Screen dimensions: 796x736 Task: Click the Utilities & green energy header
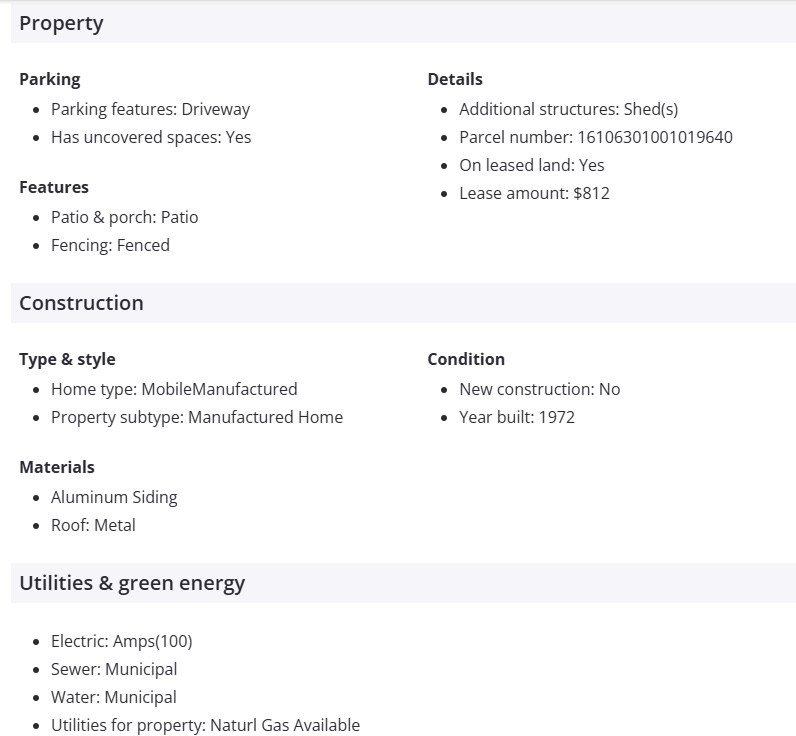[x=132, y=583]
